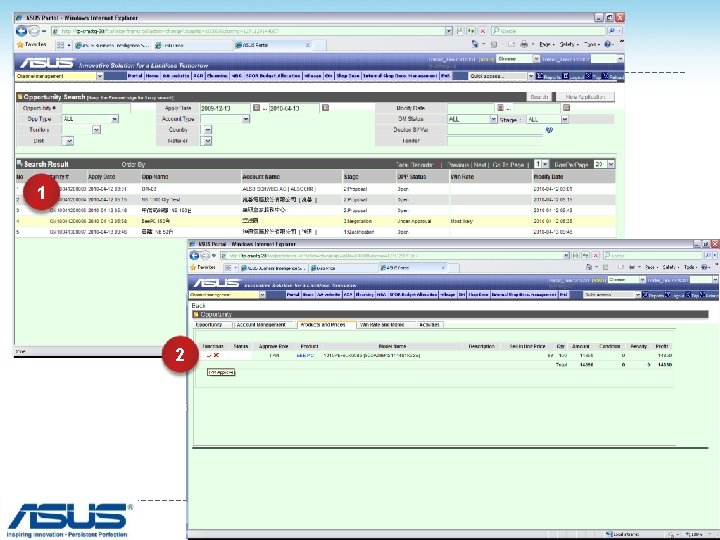
Task: Click the Back arrow in the Opportunity detail browser window
Action: (x=194, y=256)
